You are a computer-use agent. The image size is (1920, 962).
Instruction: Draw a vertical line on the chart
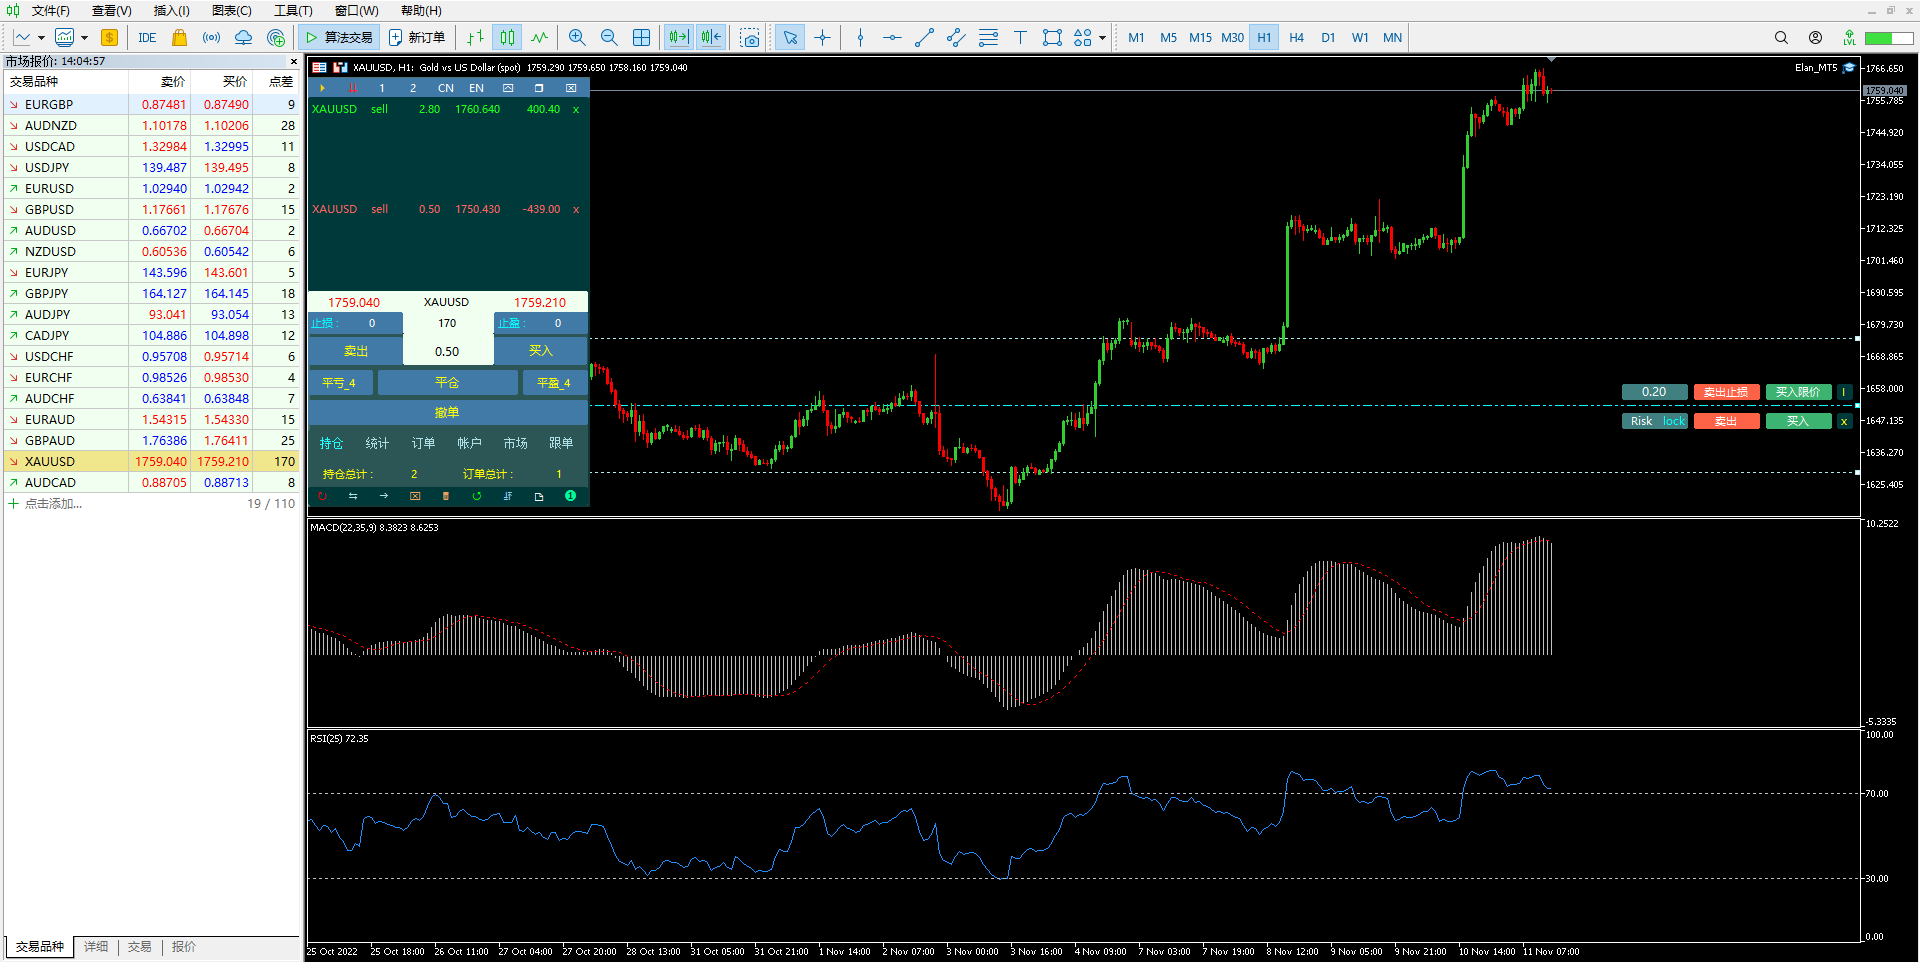click(860, 38)
